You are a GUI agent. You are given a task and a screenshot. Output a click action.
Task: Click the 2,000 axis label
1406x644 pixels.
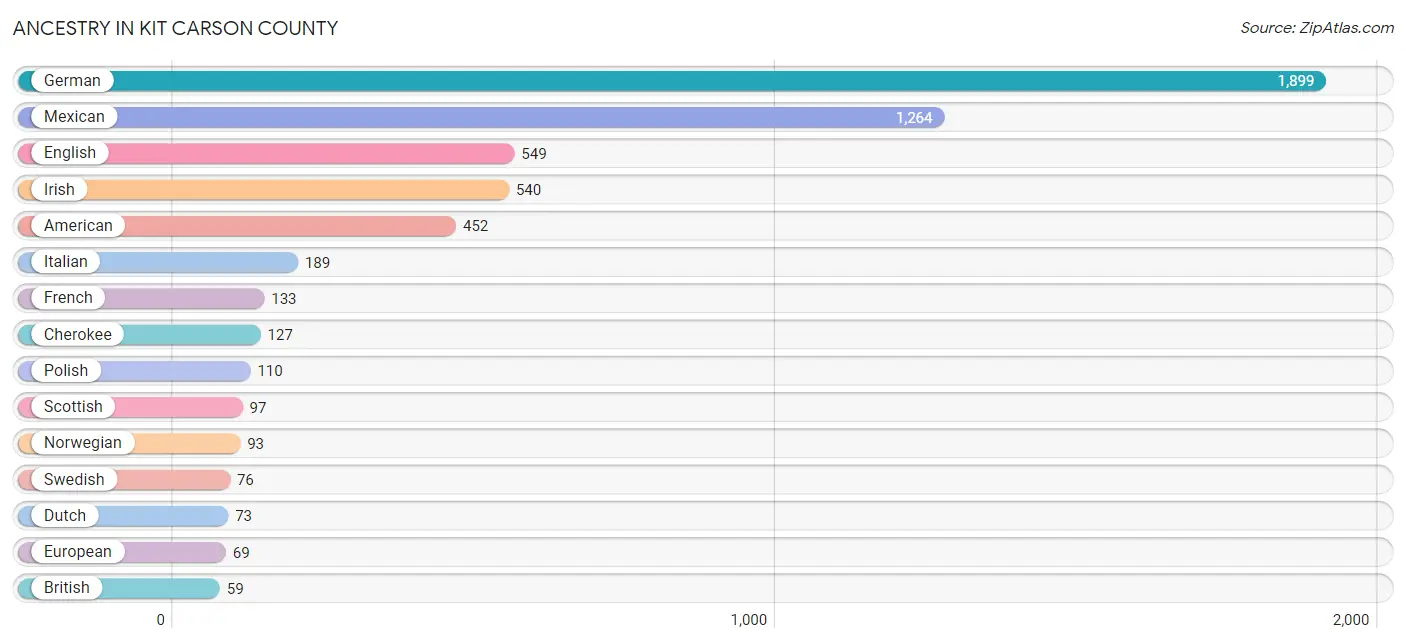[x=1351, y=620]
